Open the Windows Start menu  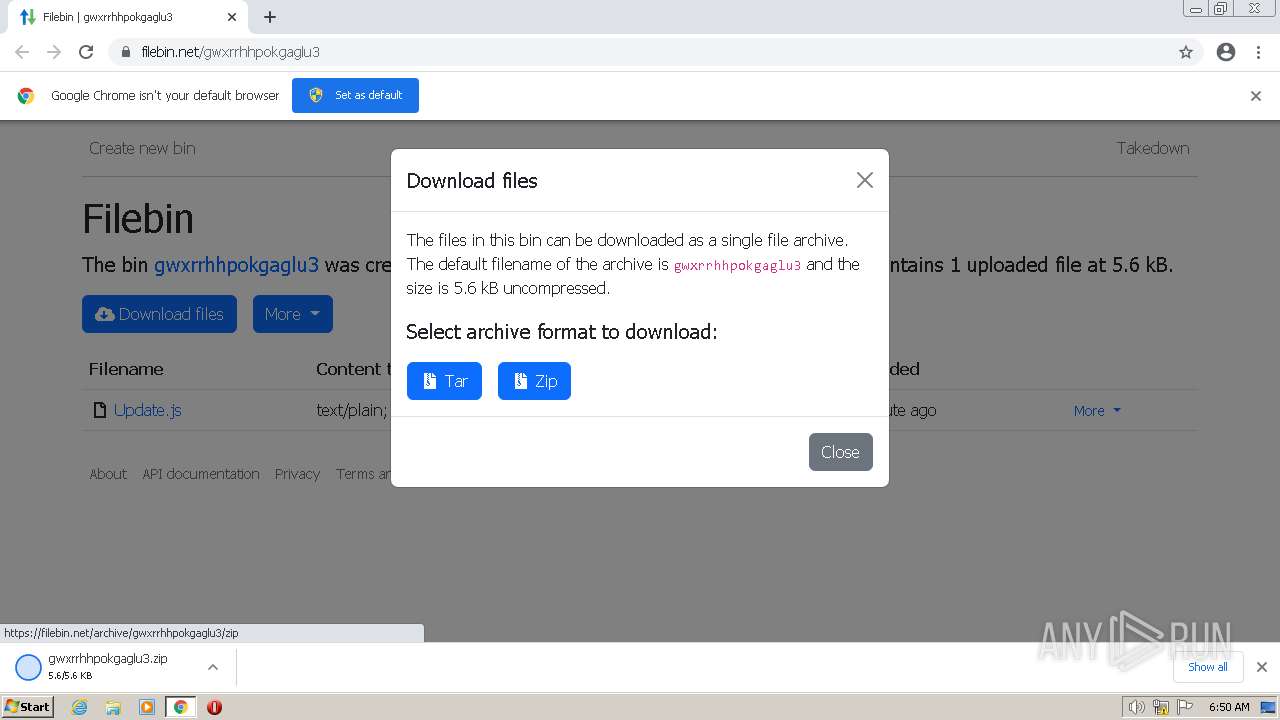pyautogui.click(x=28, y=707)
